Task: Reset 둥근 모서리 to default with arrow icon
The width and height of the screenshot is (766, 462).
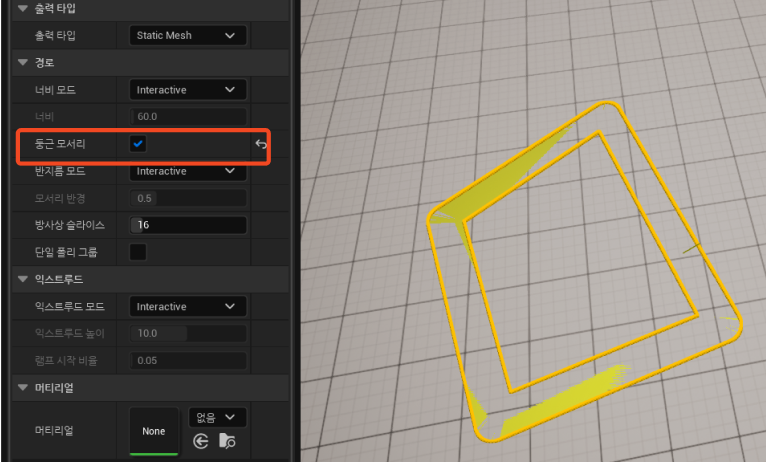Action: click(261, 144)
